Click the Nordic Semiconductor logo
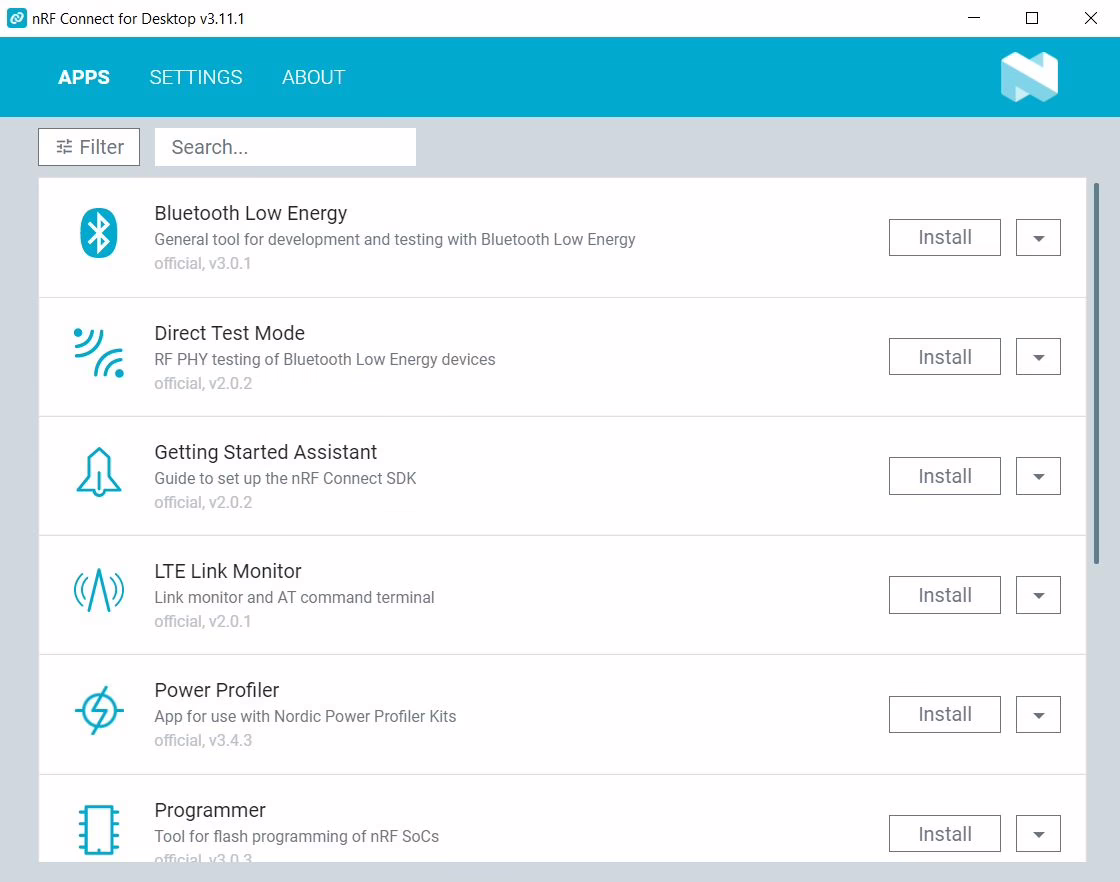Screen dimensions: 1120x882 (1028, 77)
